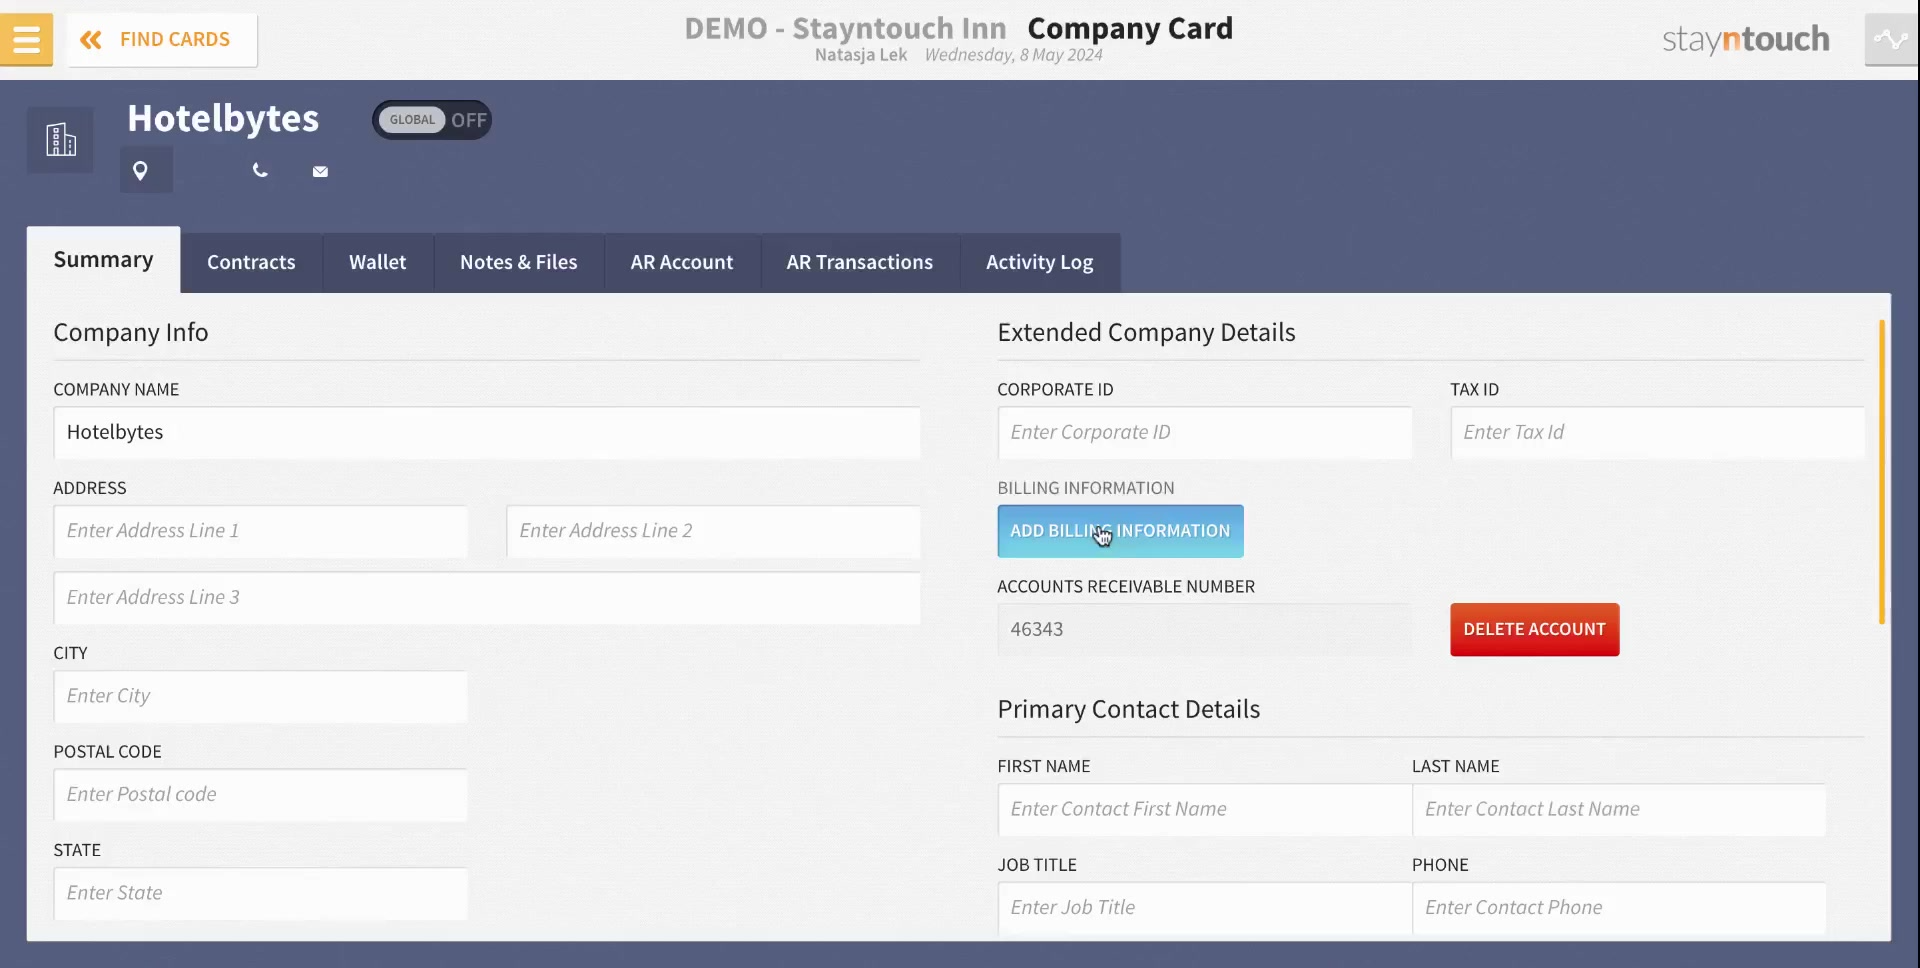Click the location pin icon
Image resolution: width=1920 pixels, height=968 pixels.
[x=141, y=171]
